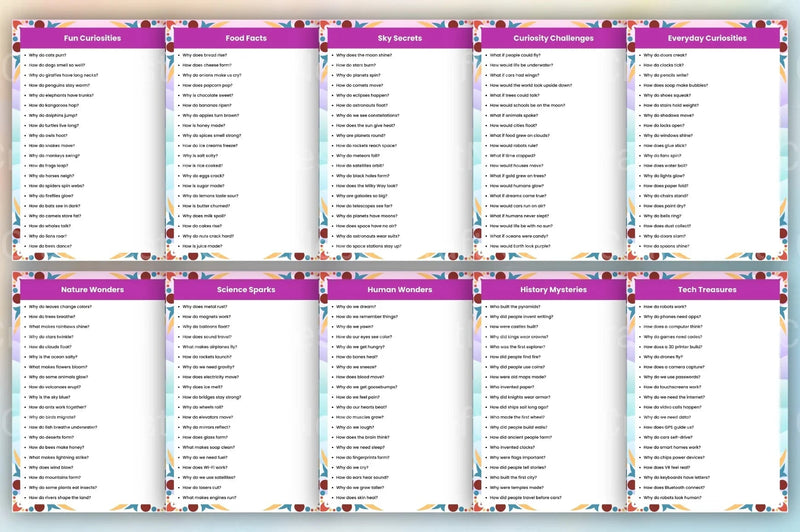
Task: Click the Curiosity Challenges header banner
Action: click(x=553, y=38)
